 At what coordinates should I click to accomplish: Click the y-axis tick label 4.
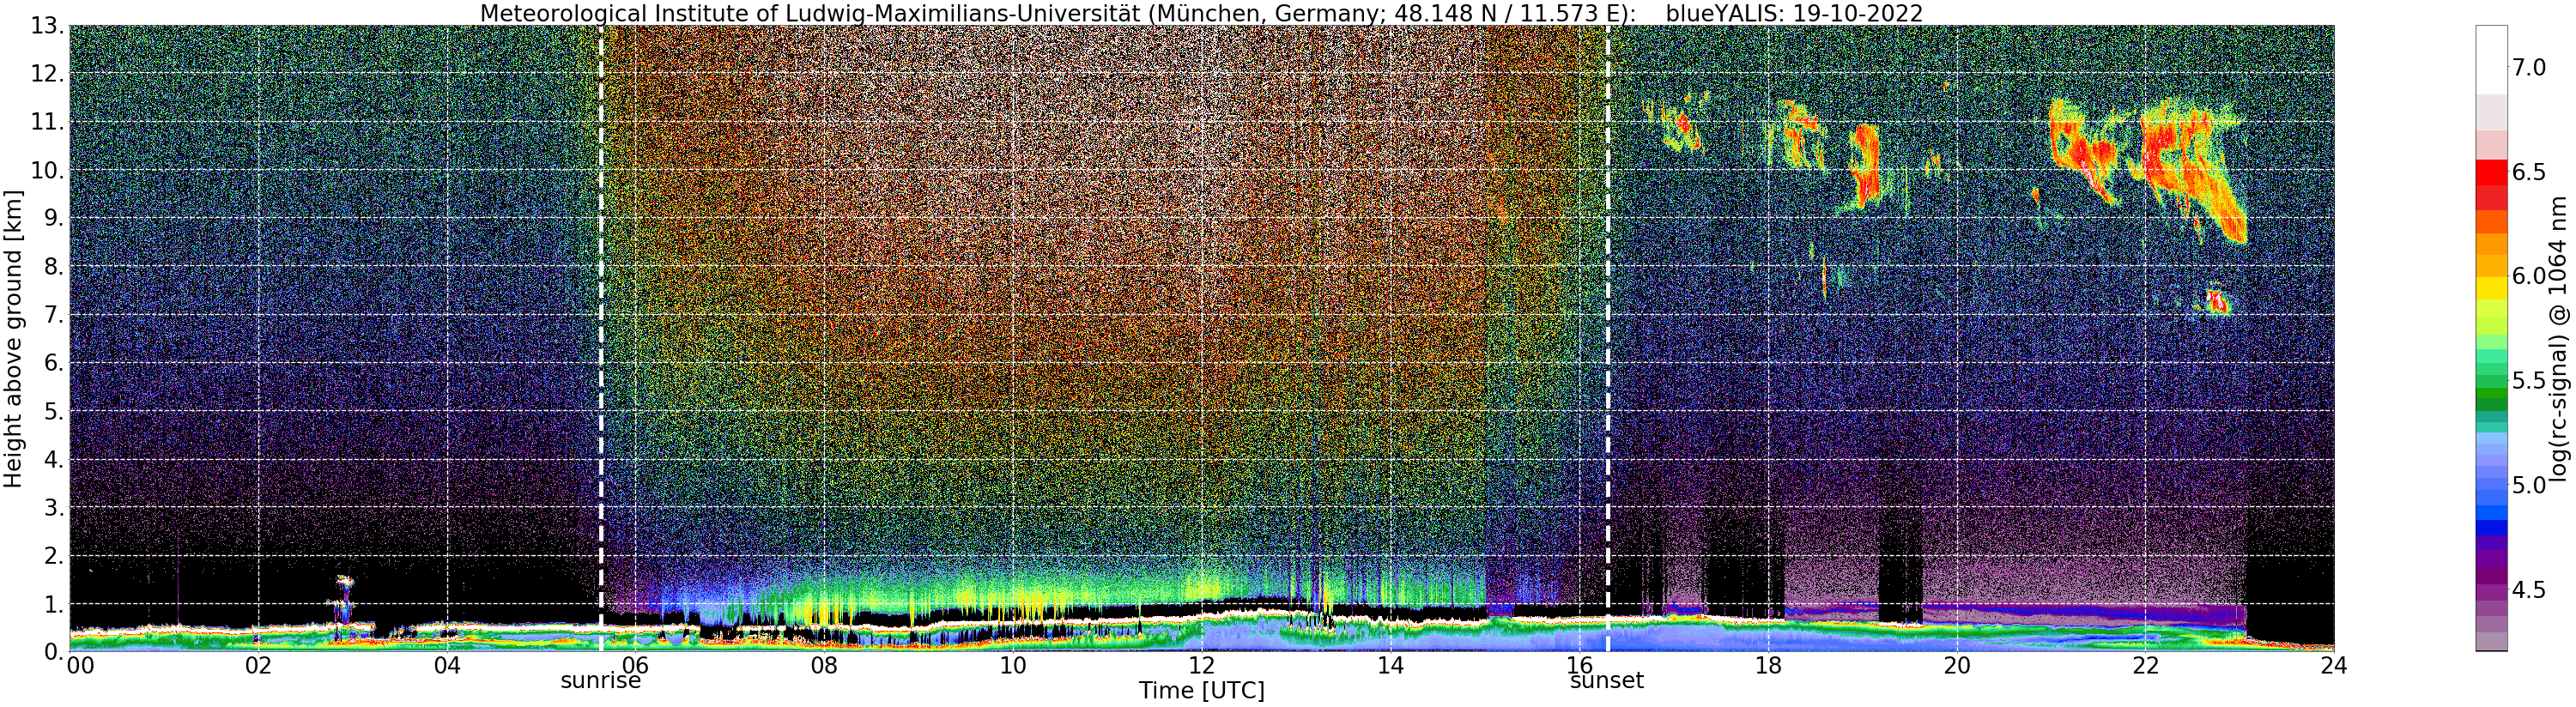(x=54, y=459)
